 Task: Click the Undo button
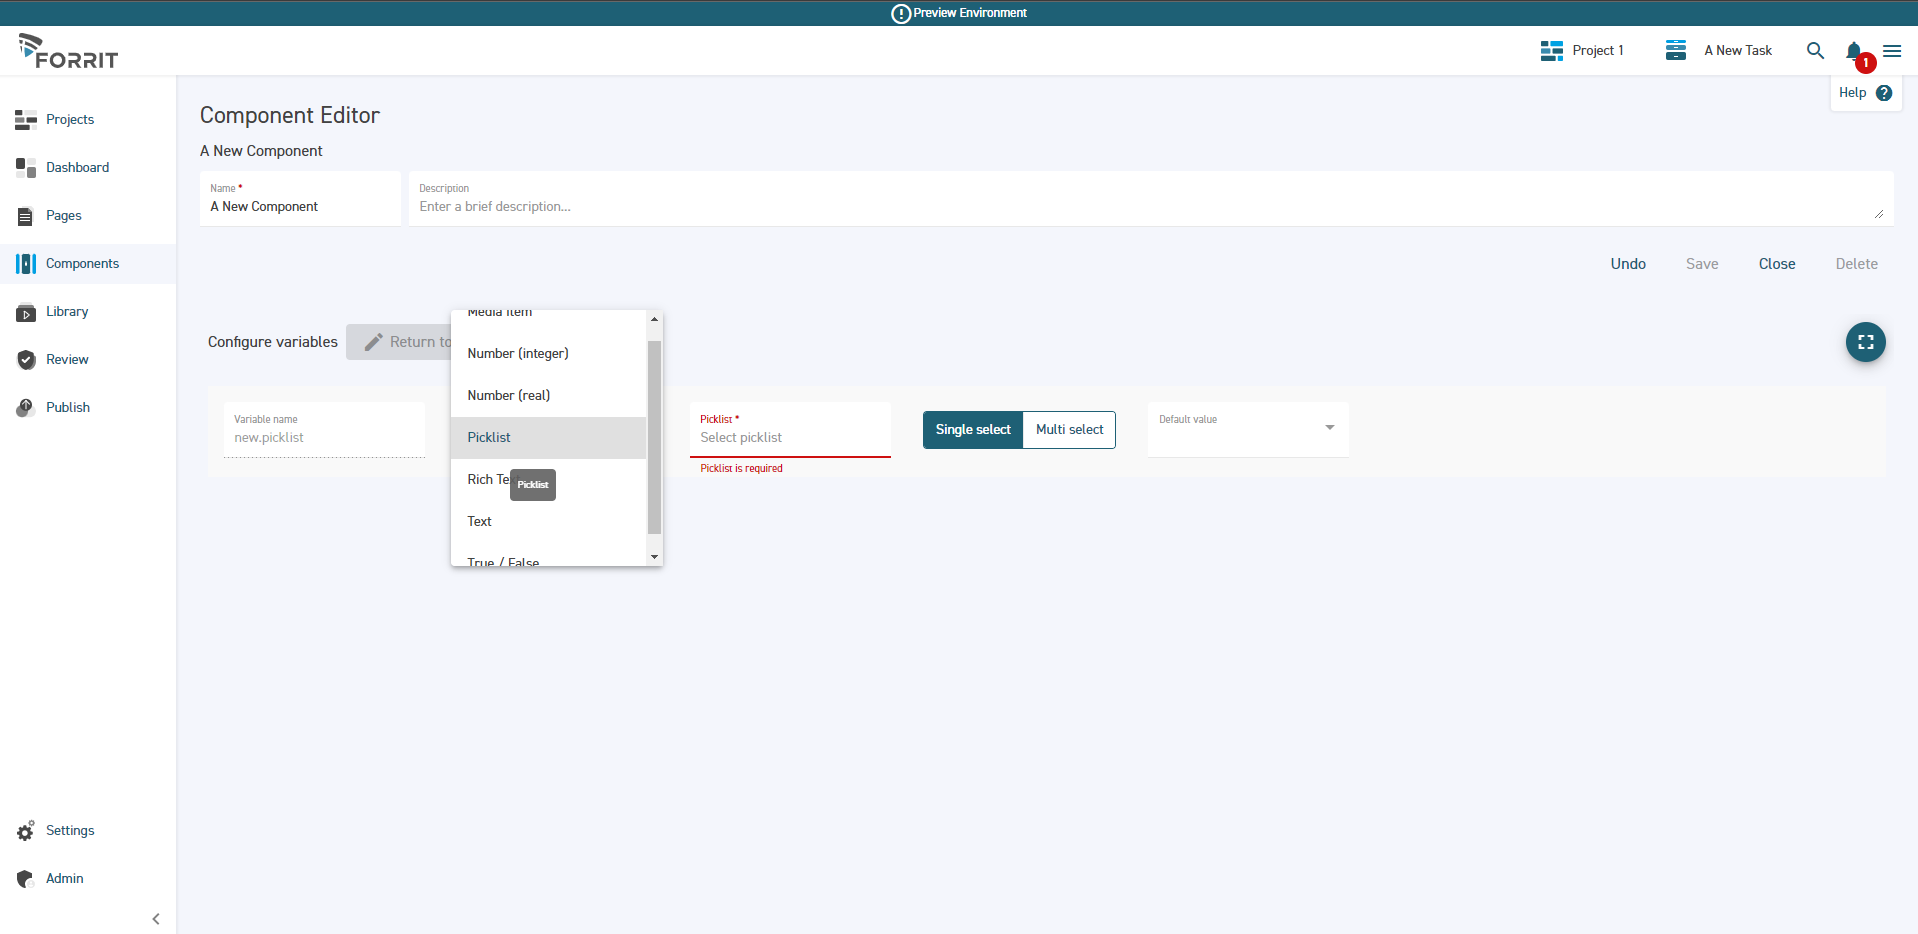tap(1627, 264)
